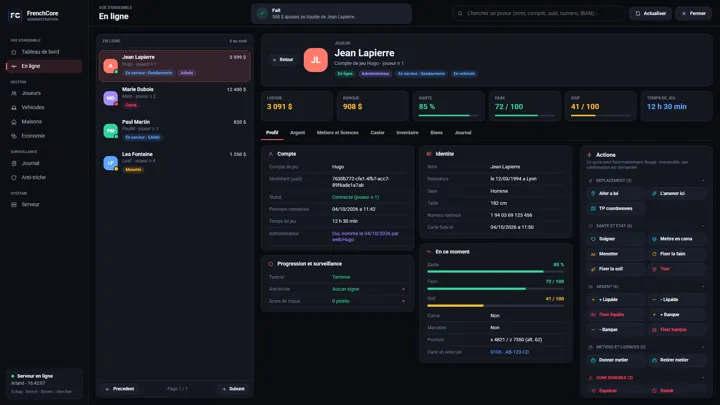Click the Retirer metier action

pyautogui.click(x=677, y=360)
